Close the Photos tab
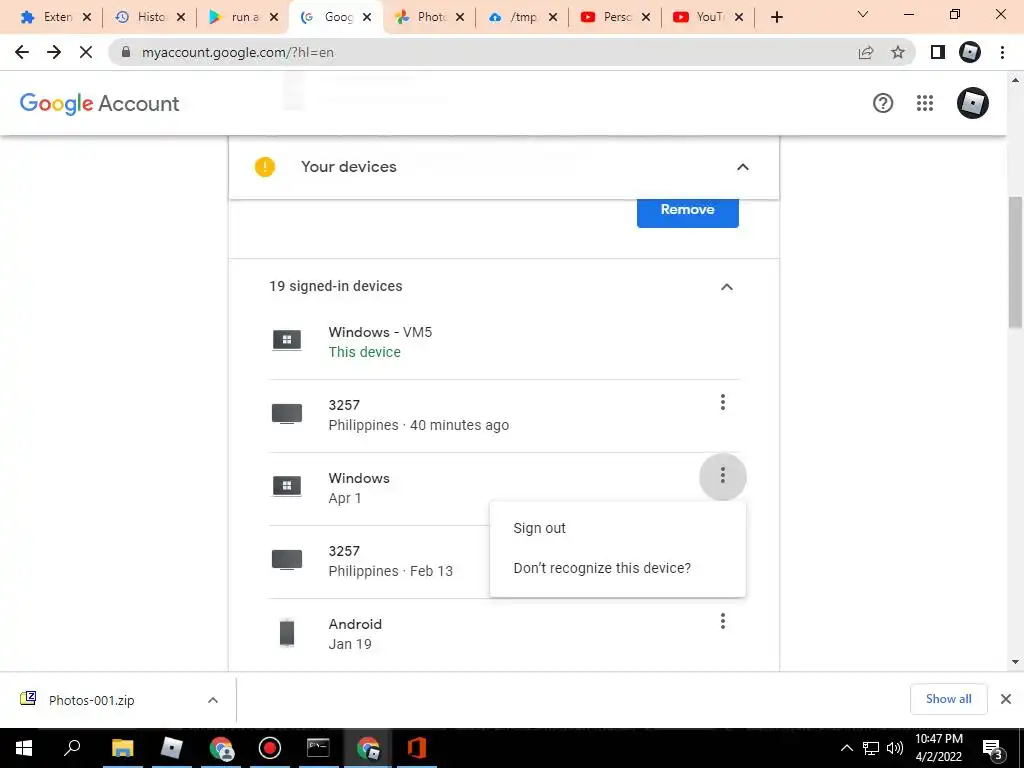 click(x=460, y=18)
